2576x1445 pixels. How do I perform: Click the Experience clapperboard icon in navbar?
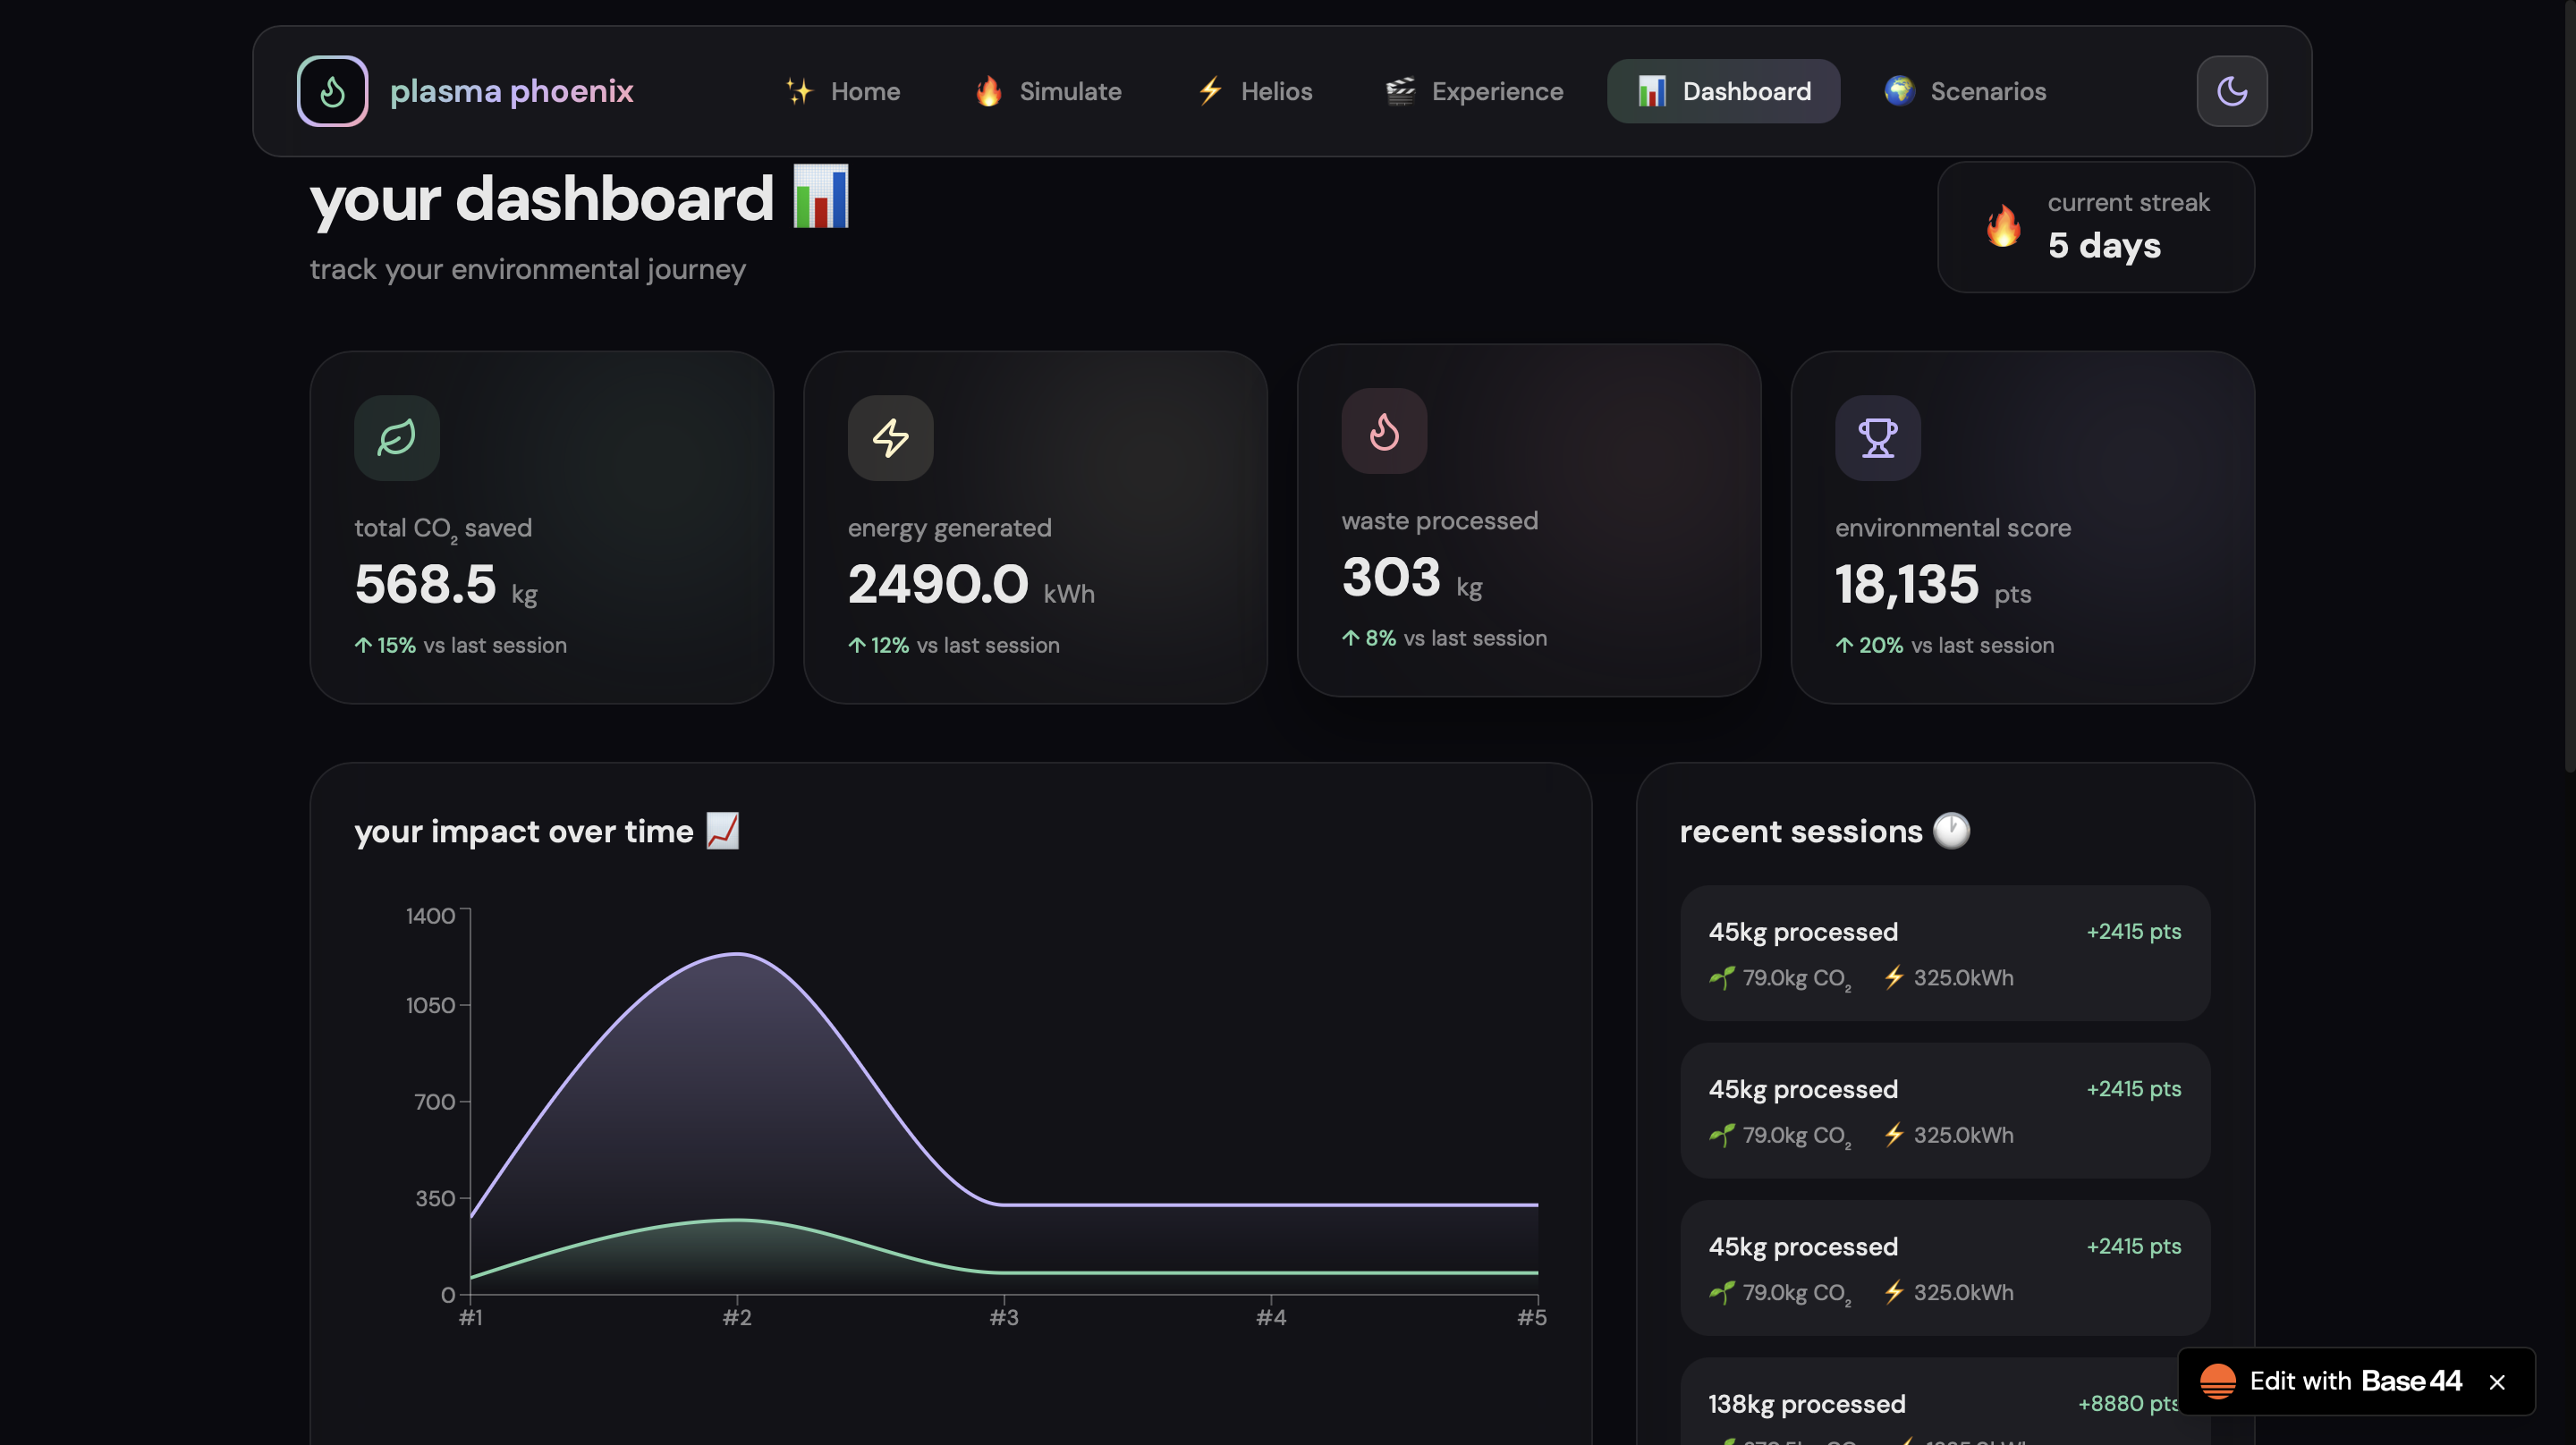(1400, 91)
